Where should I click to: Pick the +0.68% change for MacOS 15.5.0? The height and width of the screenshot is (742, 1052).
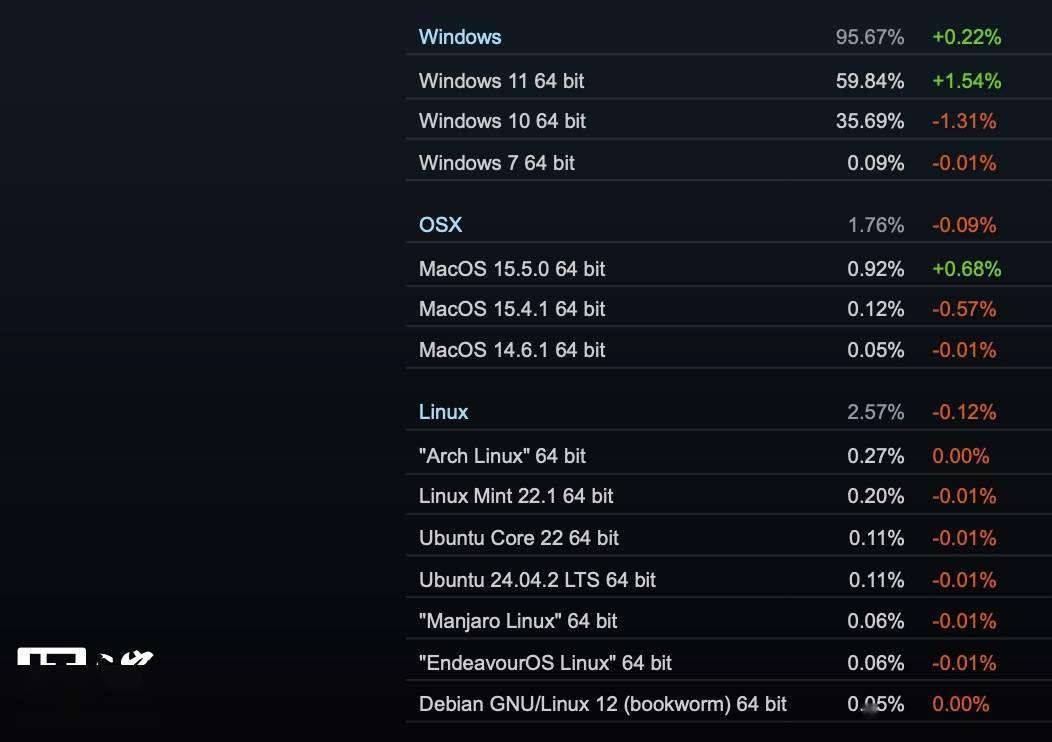[x=966, y=269]
